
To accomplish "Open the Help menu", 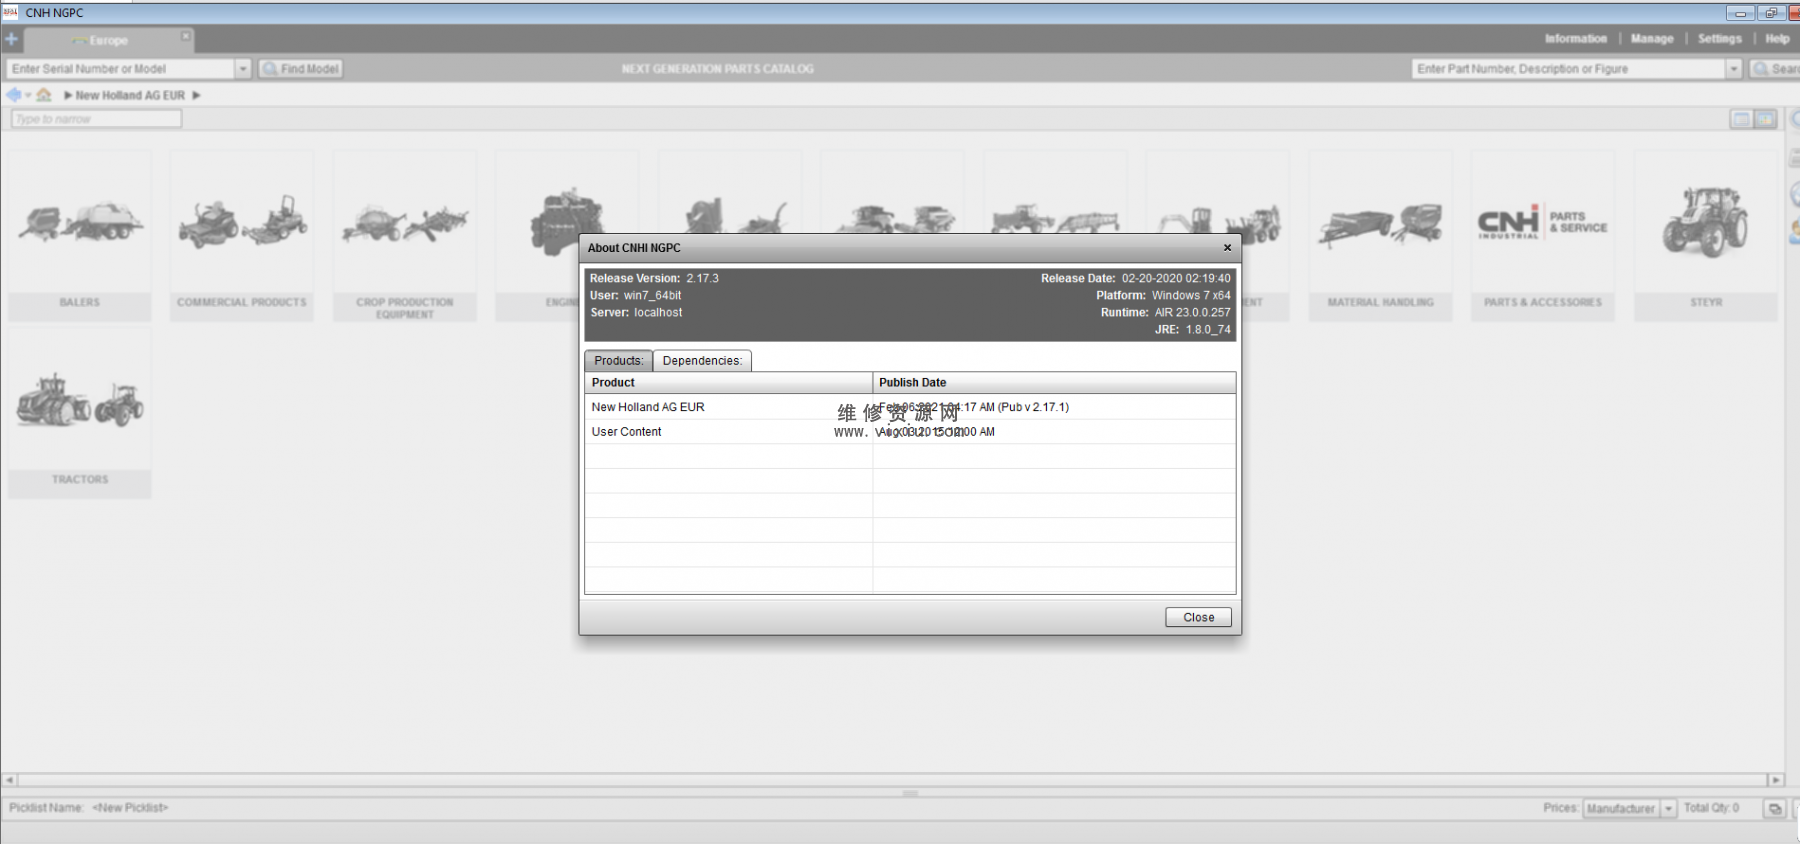I will pos(1776,39).
